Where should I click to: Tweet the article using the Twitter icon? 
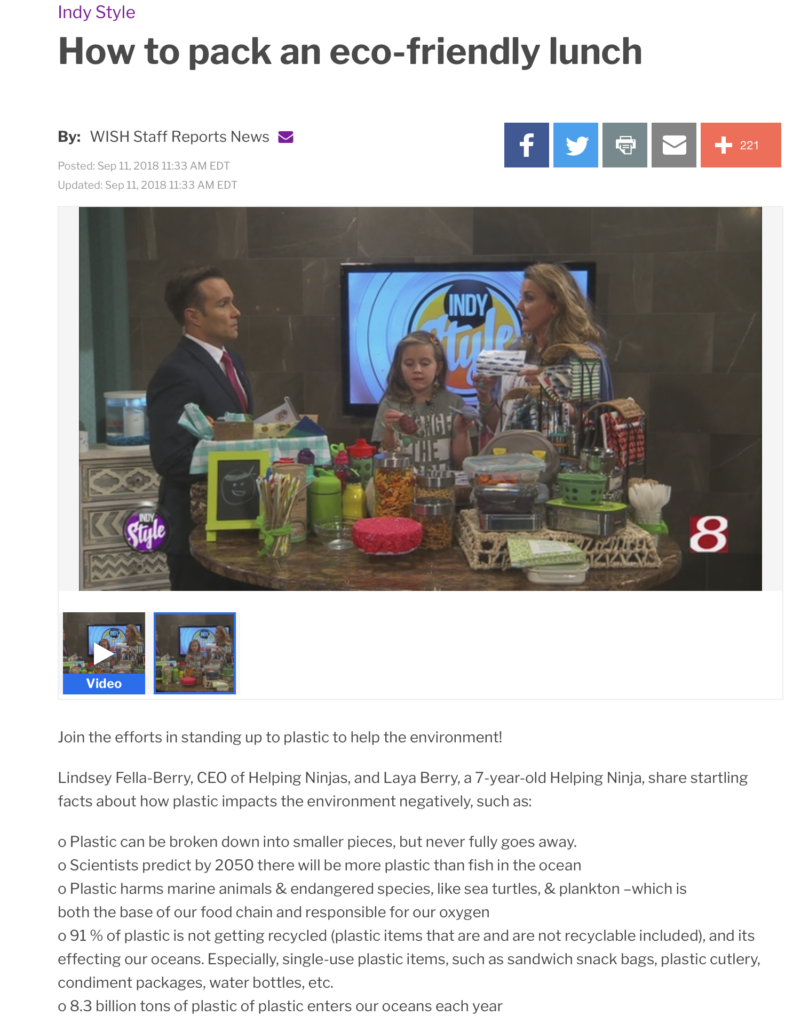click(575, 145)
